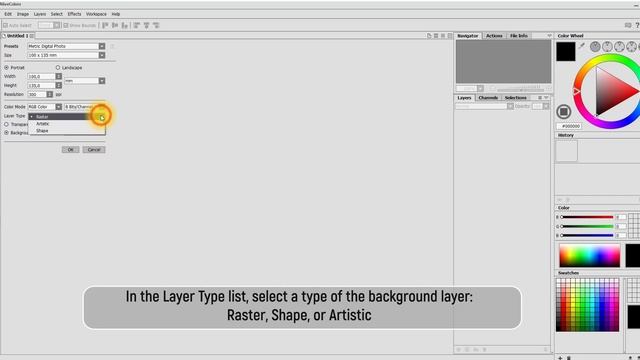This screenshot has width=640, height=360.
Task: Click the Width stepper arrows
Action: pyautogui.click(x=59, y=76)
